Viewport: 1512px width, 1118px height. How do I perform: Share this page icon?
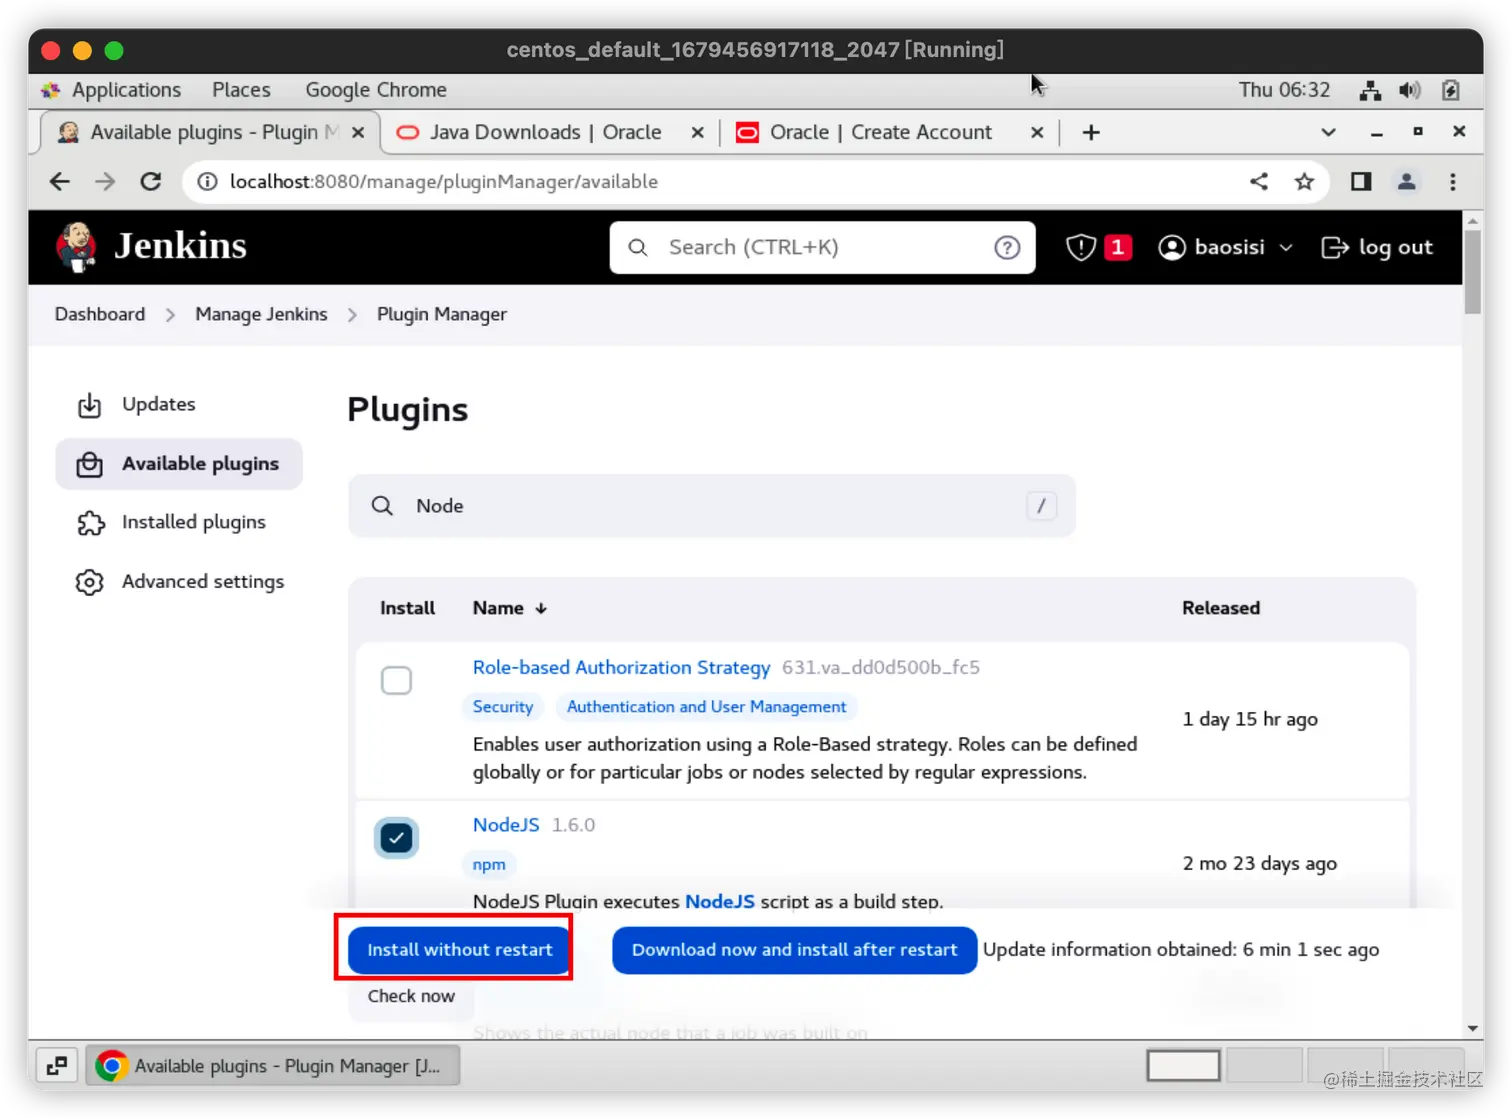pos(1259,181)
